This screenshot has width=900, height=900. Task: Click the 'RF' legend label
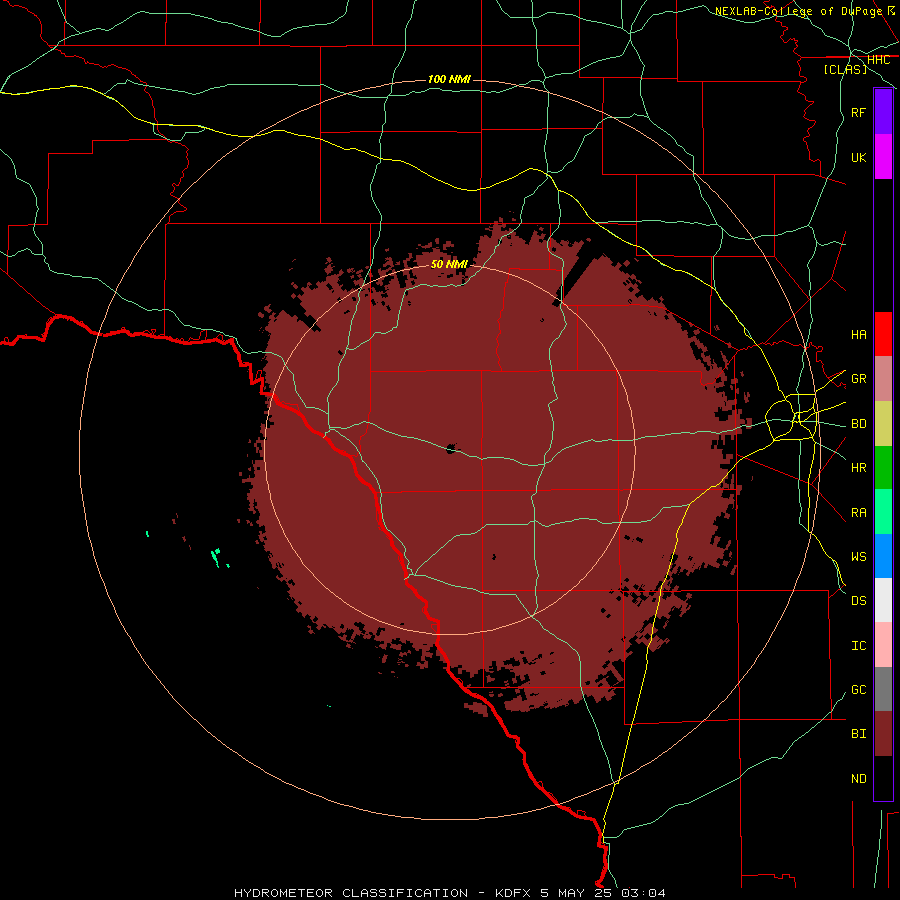pyautogui.click(x=858, y=112)
